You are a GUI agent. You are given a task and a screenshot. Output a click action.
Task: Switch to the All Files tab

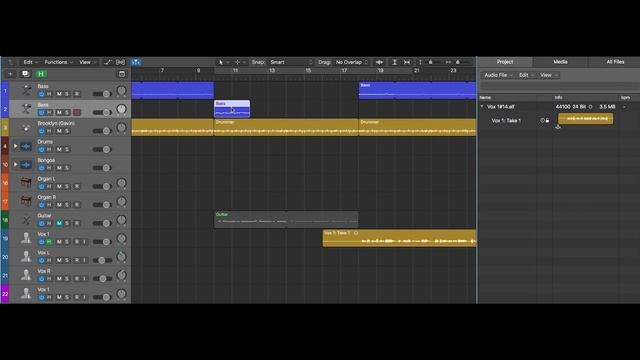(615, 62)
